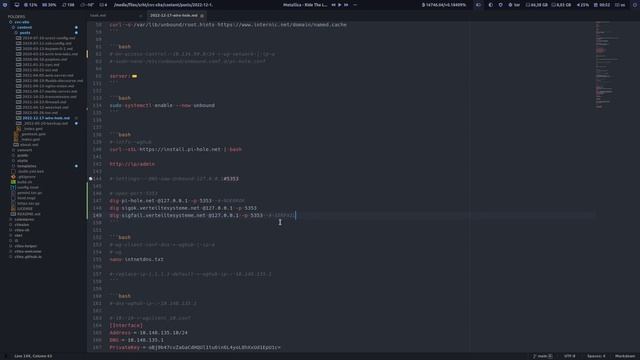The height and width of the screenshot is (360, 640).
Task: Click the '[Interface]' line
Action: [126, 325]
